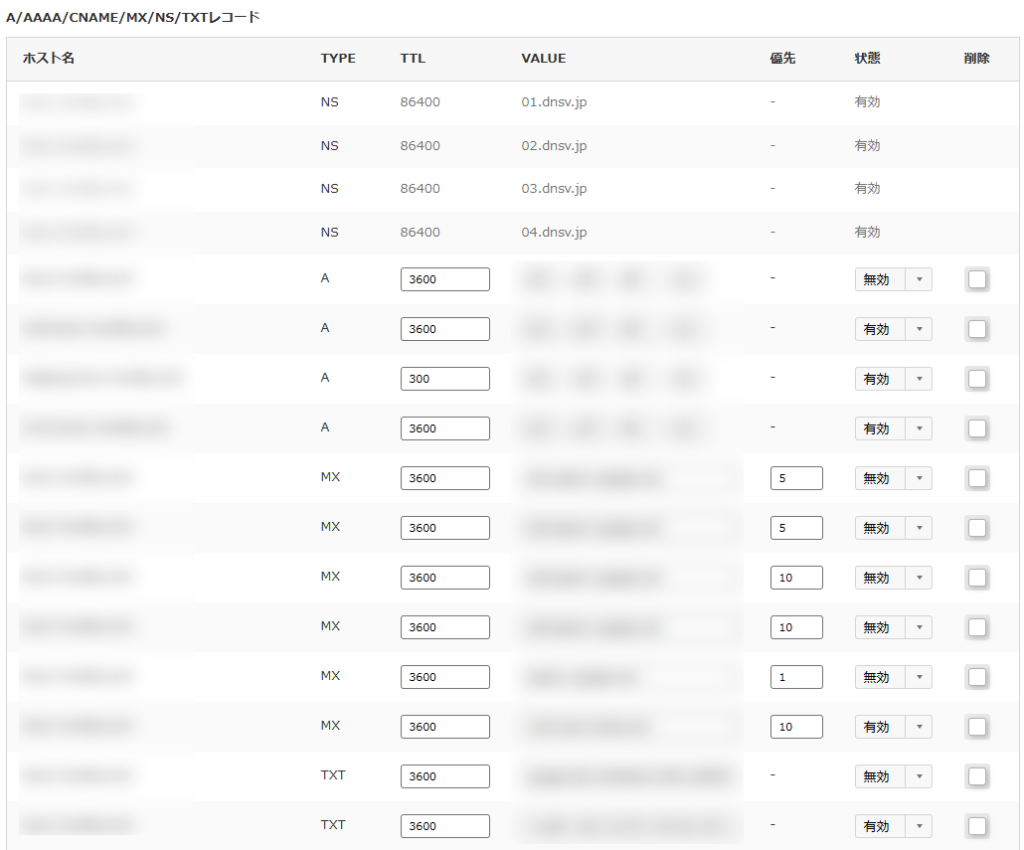1024x850 pixels.
Task: Click the 01.dnsv.jp NS value
Action: tap(553, 102)
